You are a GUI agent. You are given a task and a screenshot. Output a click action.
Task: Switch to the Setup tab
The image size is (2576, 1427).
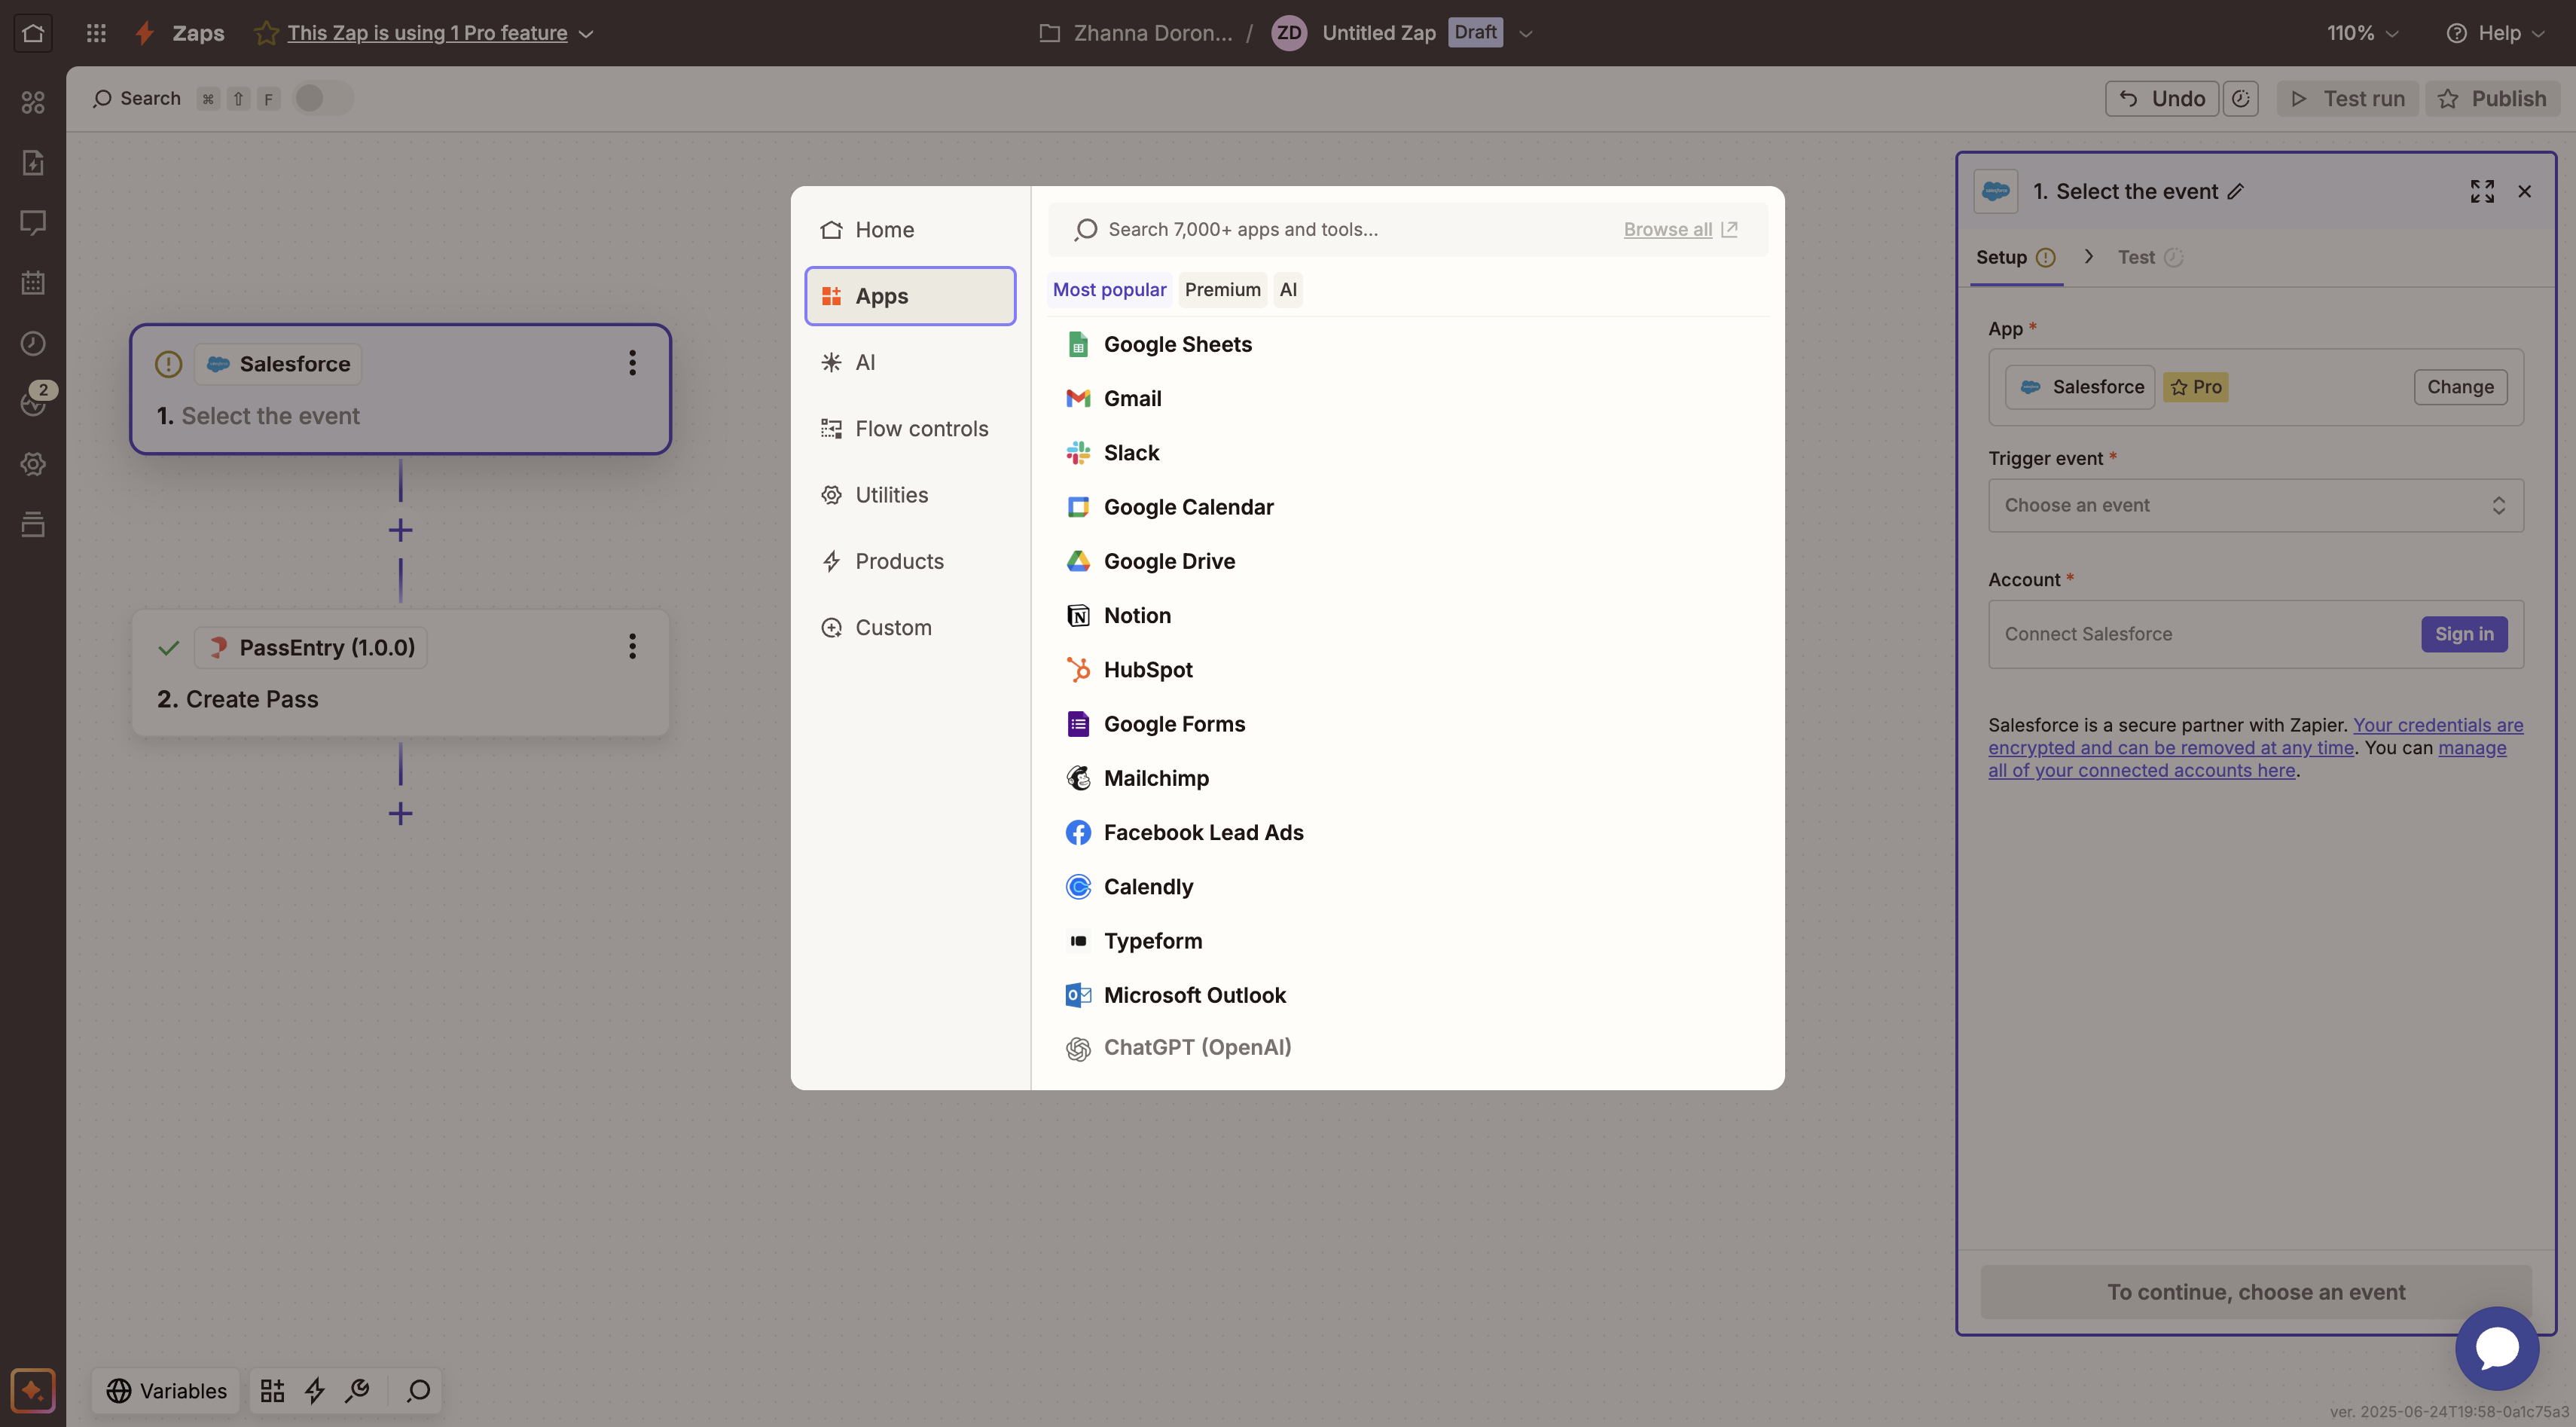[2015, 257]
